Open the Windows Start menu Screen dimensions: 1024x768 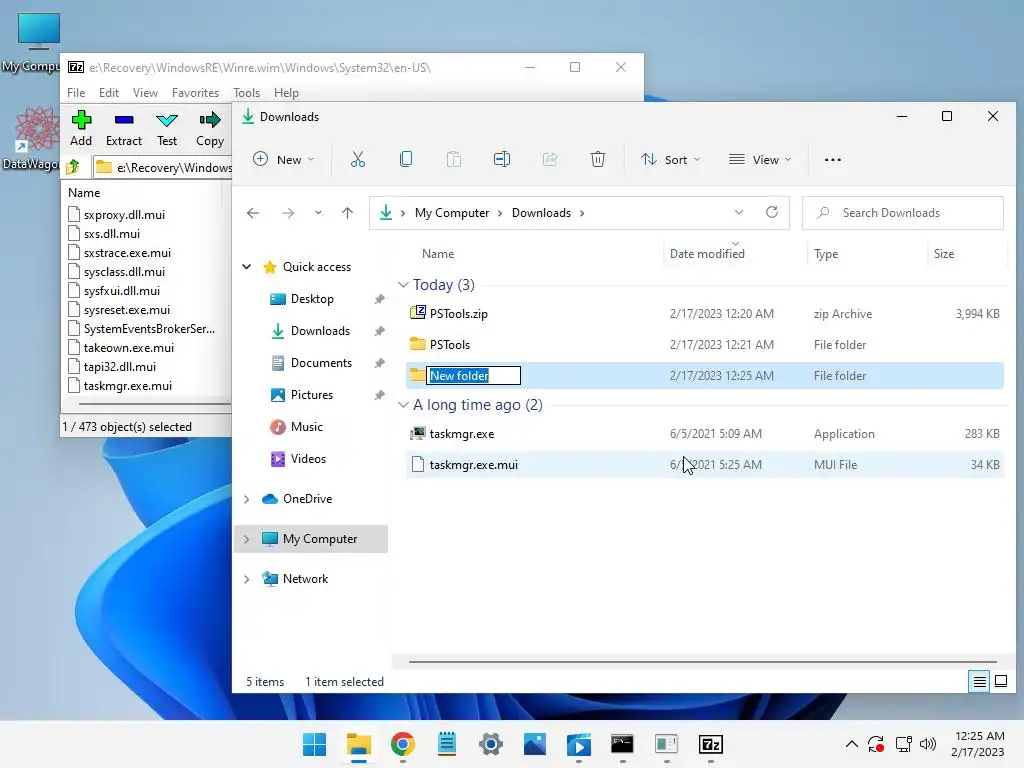[314, 744]
